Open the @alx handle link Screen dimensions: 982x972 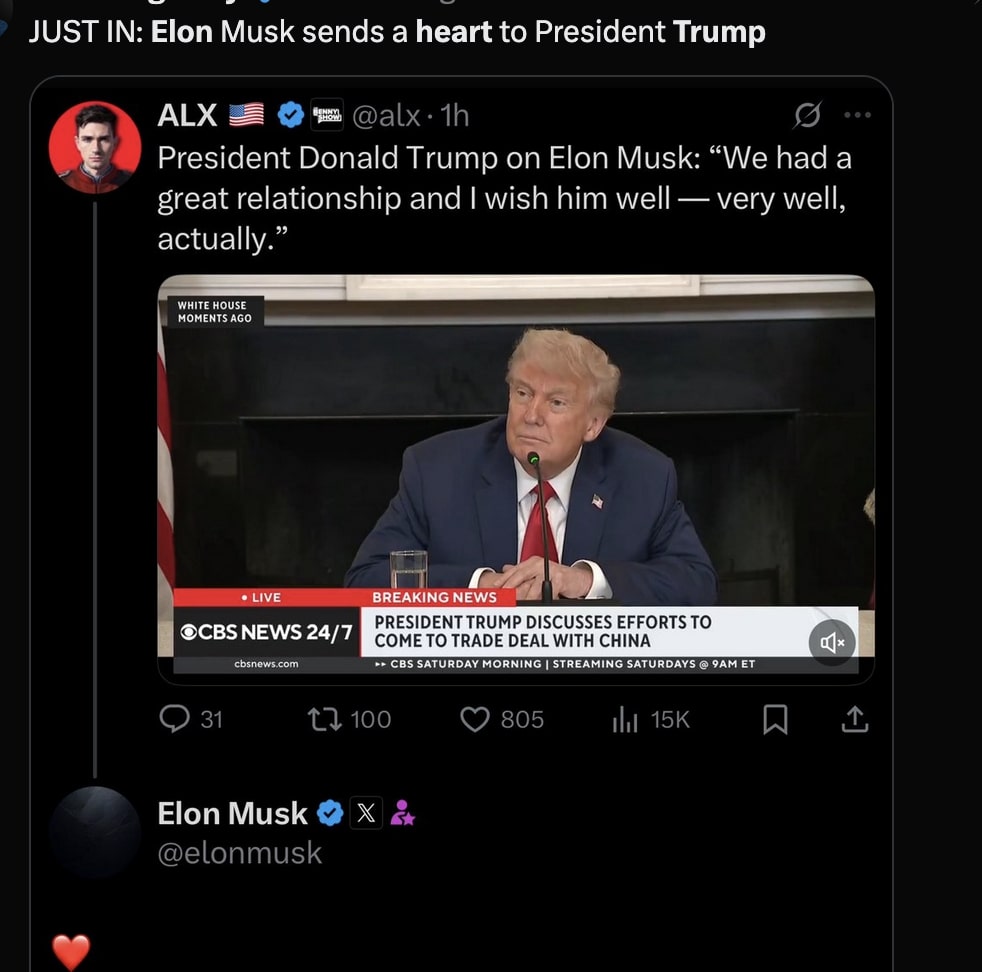pos(386,116)
